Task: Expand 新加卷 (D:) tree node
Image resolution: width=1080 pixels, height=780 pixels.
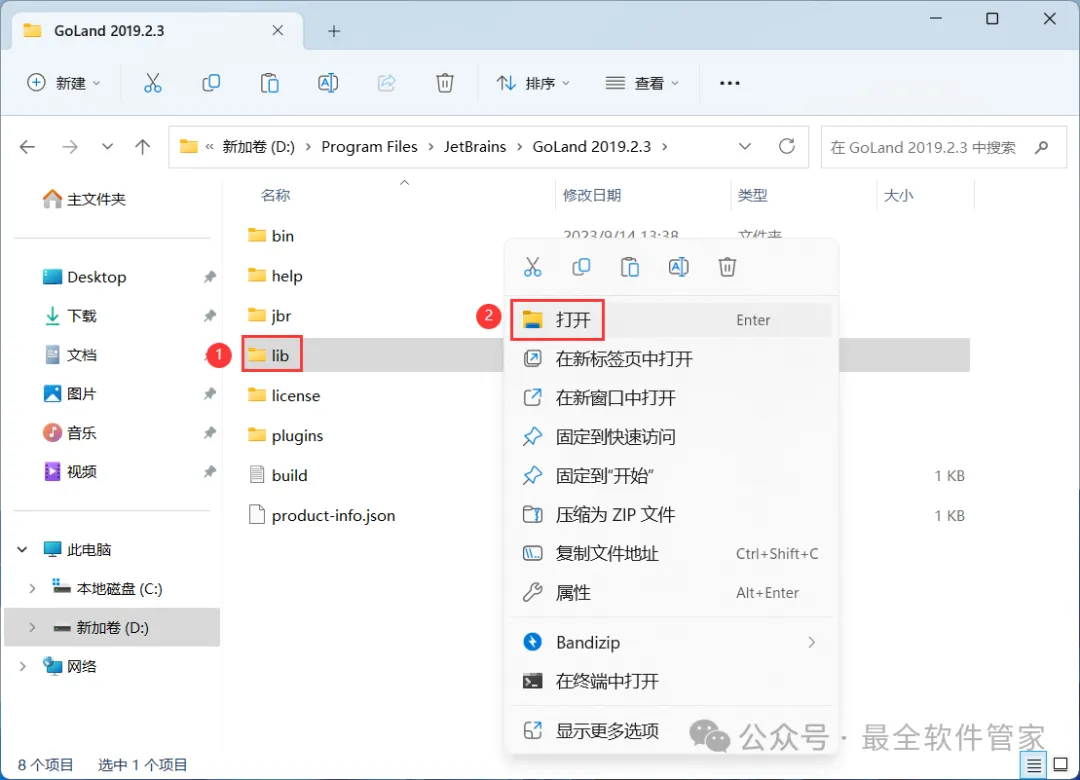Action: click(32, 628)
